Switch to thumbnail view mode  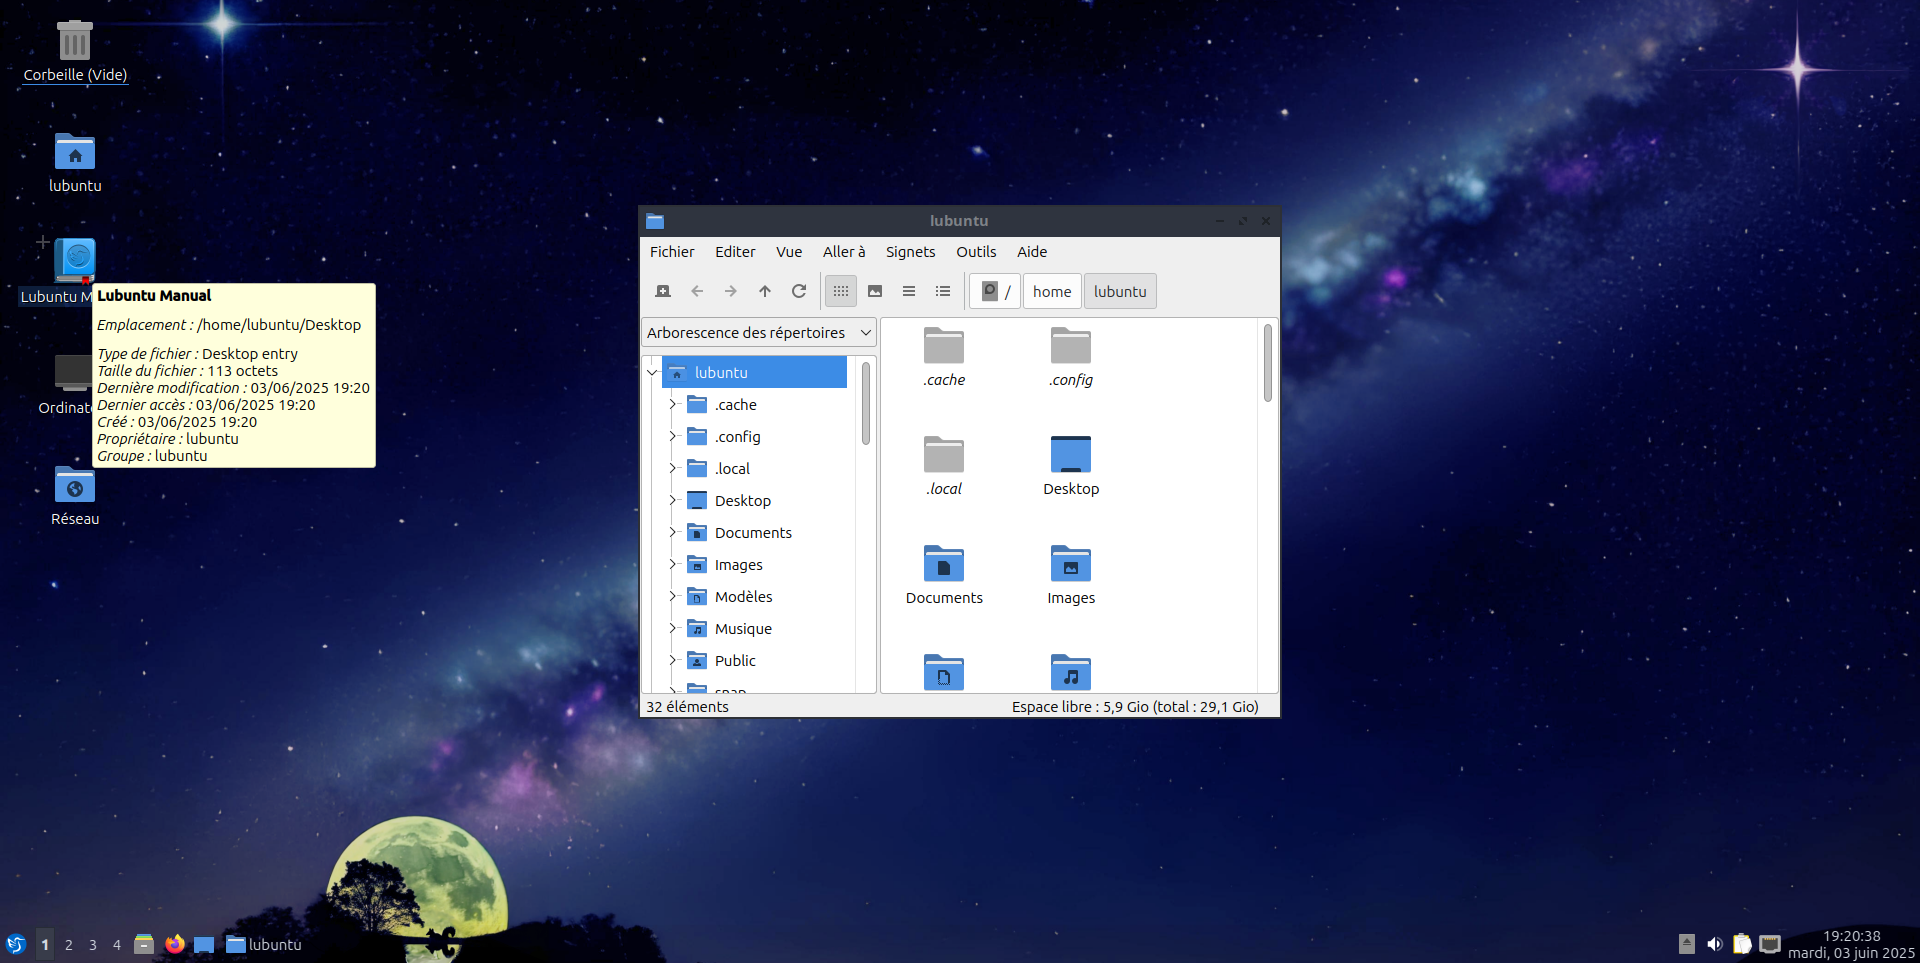pyautogui.click(x=875, y=291)
